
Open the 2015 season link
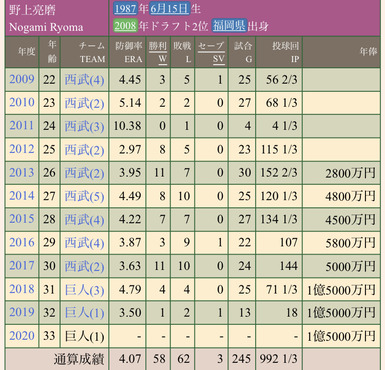[x=22, y=219]
